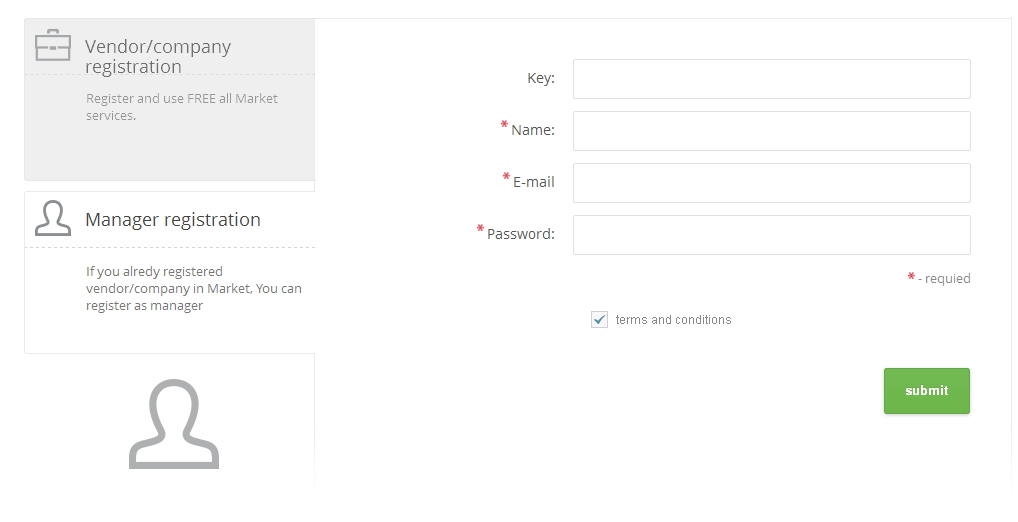
Task: Click into the Name text field
Action: 771,131
